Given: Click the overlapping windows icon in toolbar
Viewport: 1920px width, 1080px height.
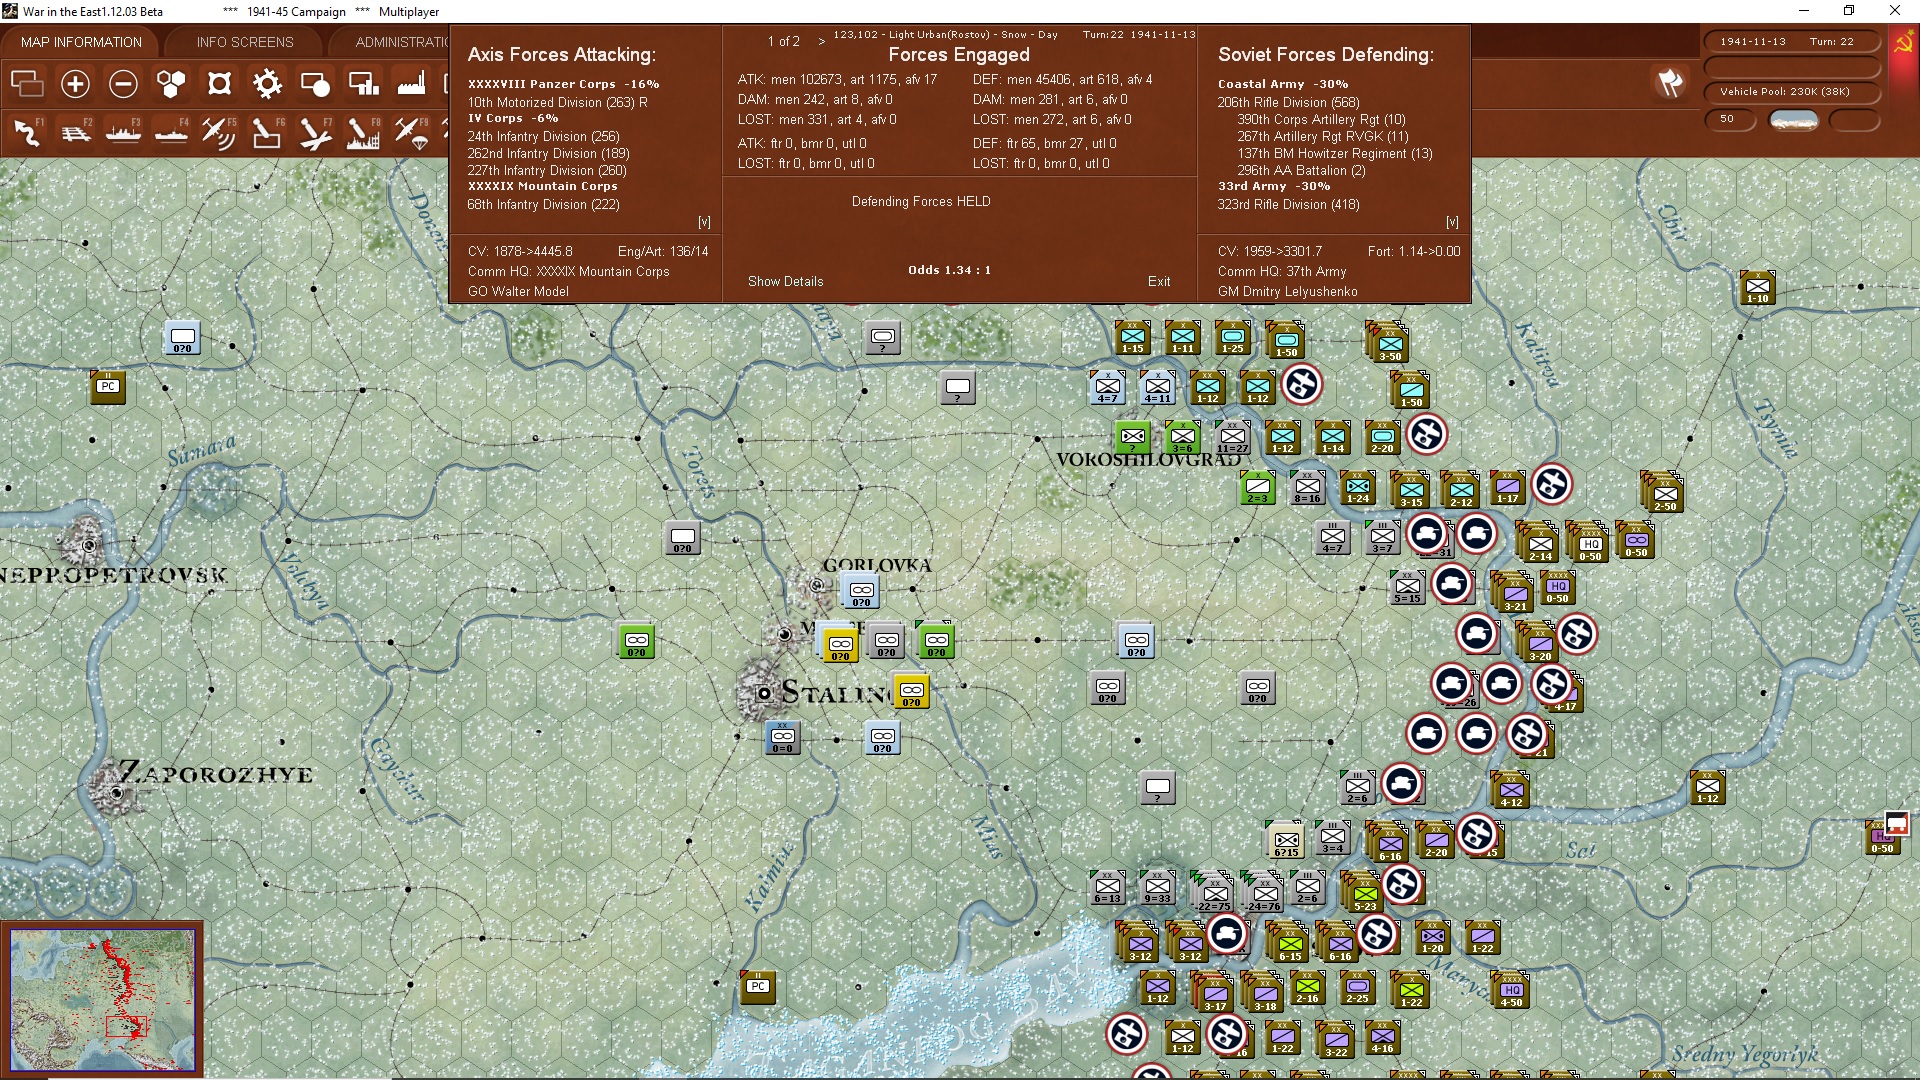Looking at the screenshot, I should [27, 84].
